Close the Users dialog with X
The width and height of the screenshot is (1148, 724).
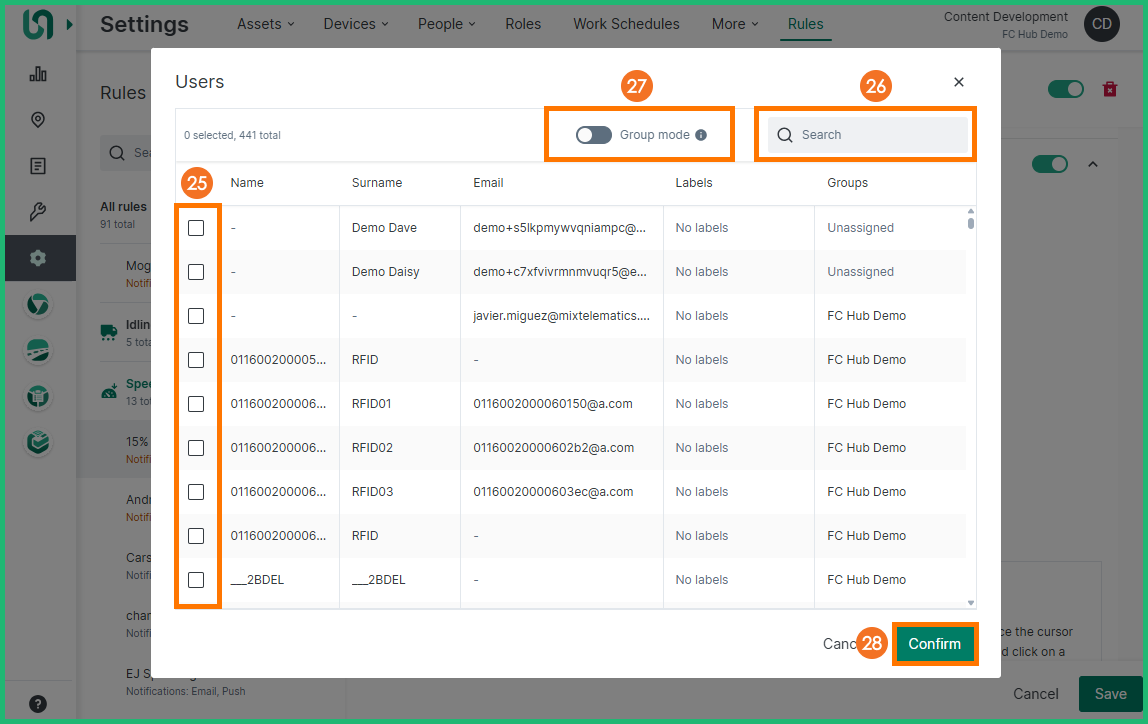pyautogui.click(x=959, y=82)
